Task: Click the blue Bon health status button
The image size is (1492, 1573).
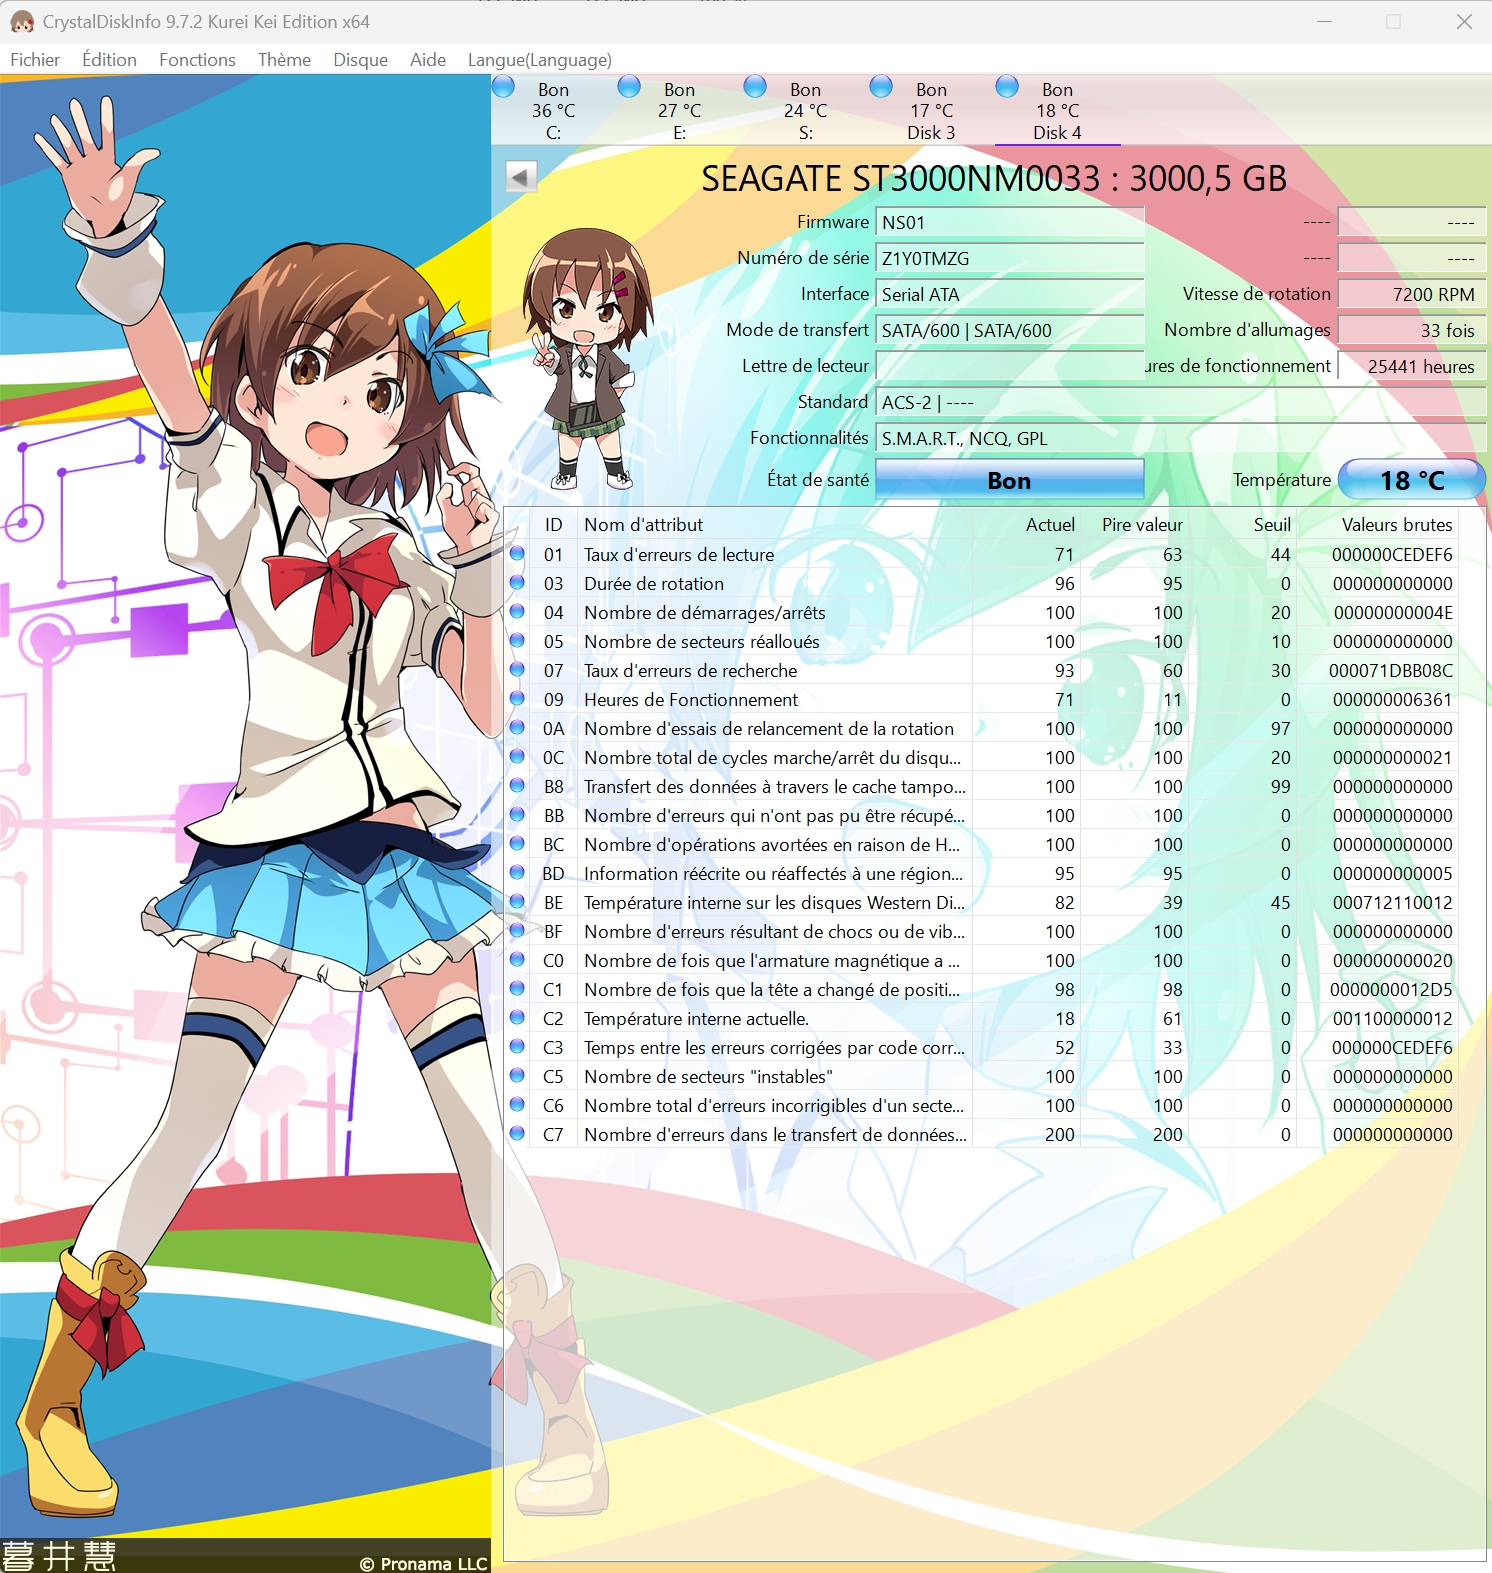Action: tap(1009, 480)
